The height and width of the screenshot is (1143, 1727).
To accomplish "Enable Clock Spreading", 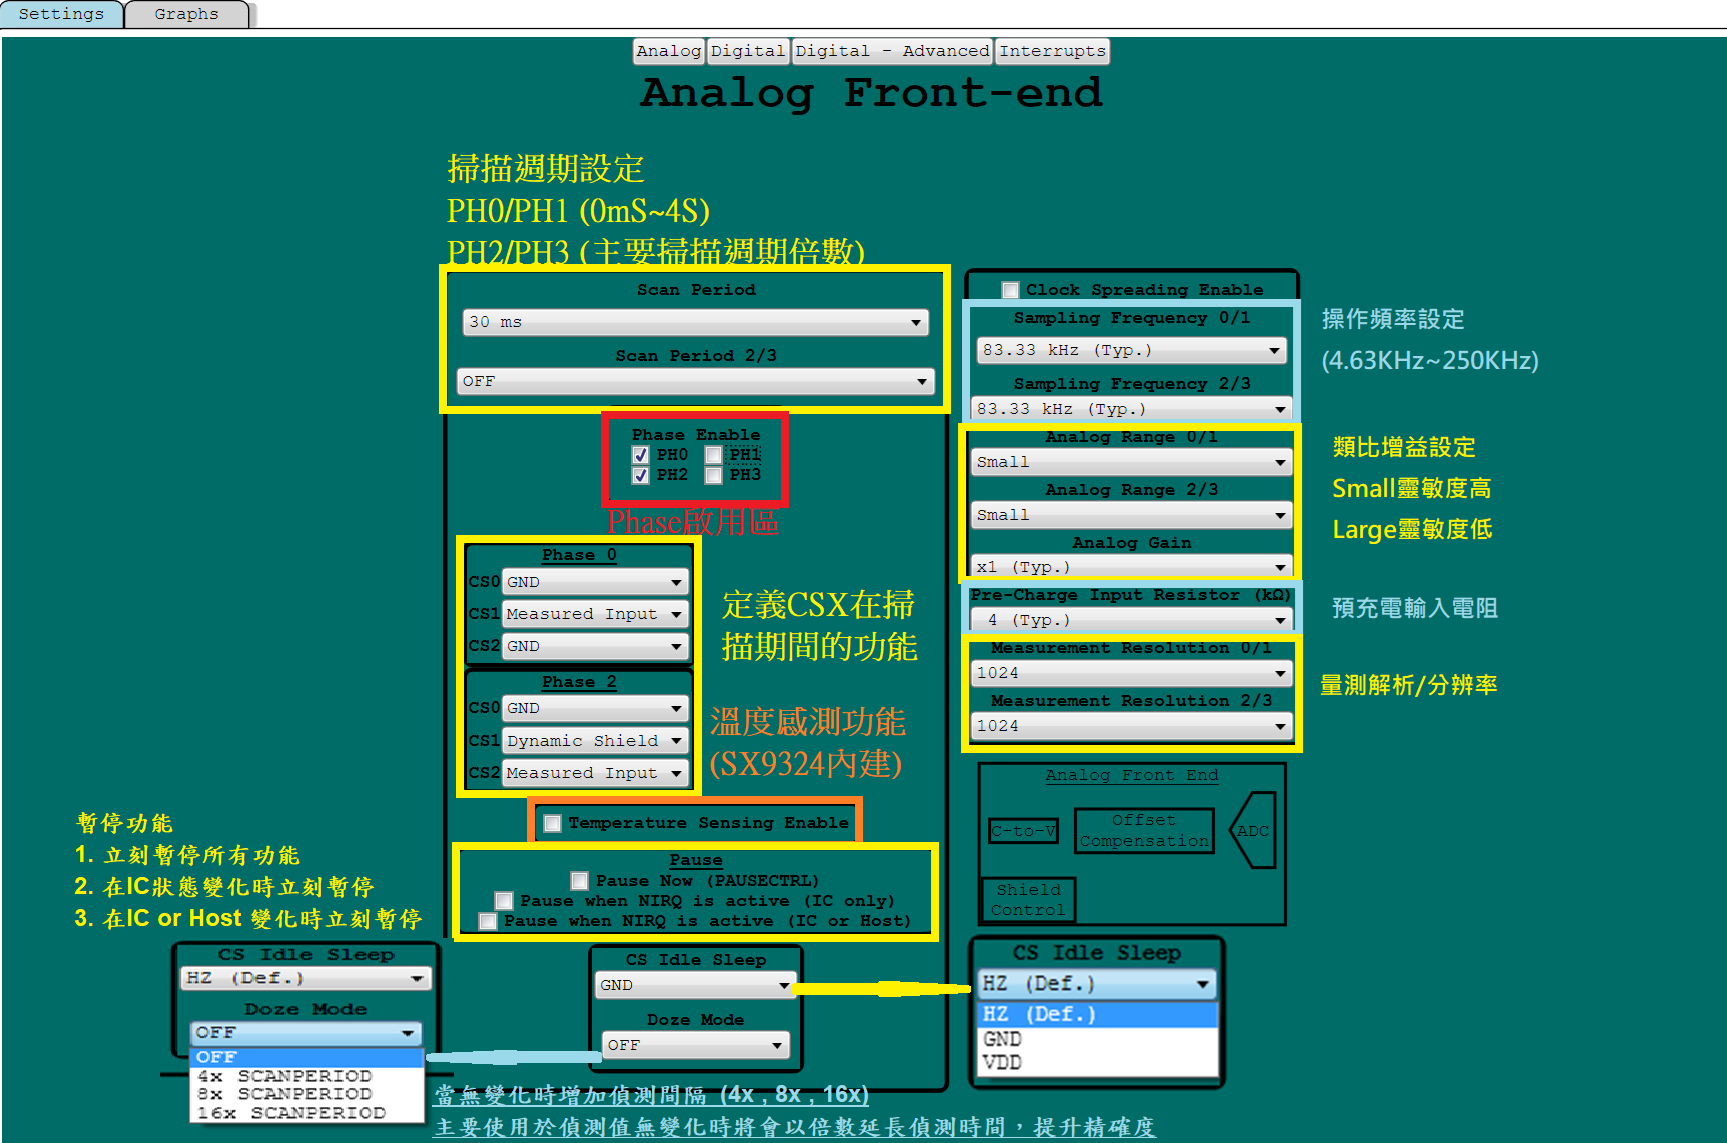I will point(1009,289).
